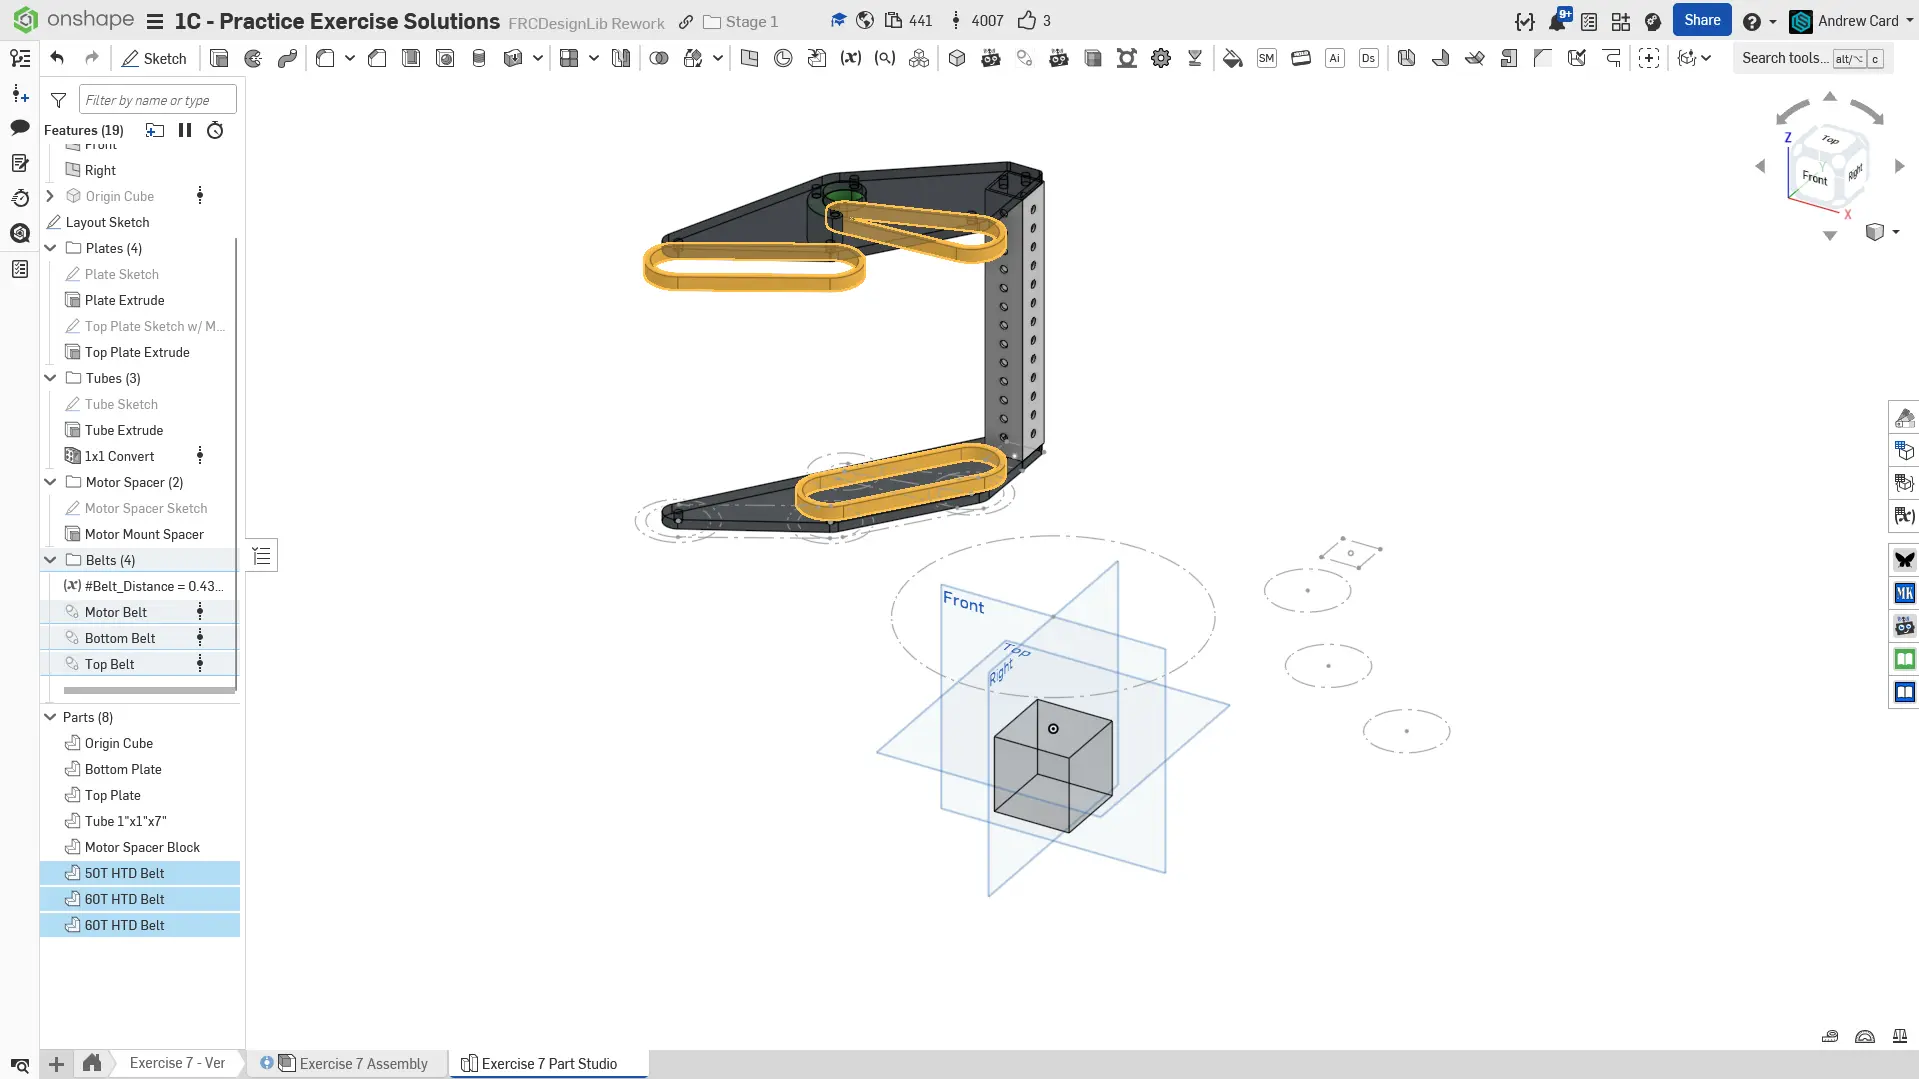The image size is (1919, 1079).
Task: Select the Revolve tool icon
Action: [253, 58]
